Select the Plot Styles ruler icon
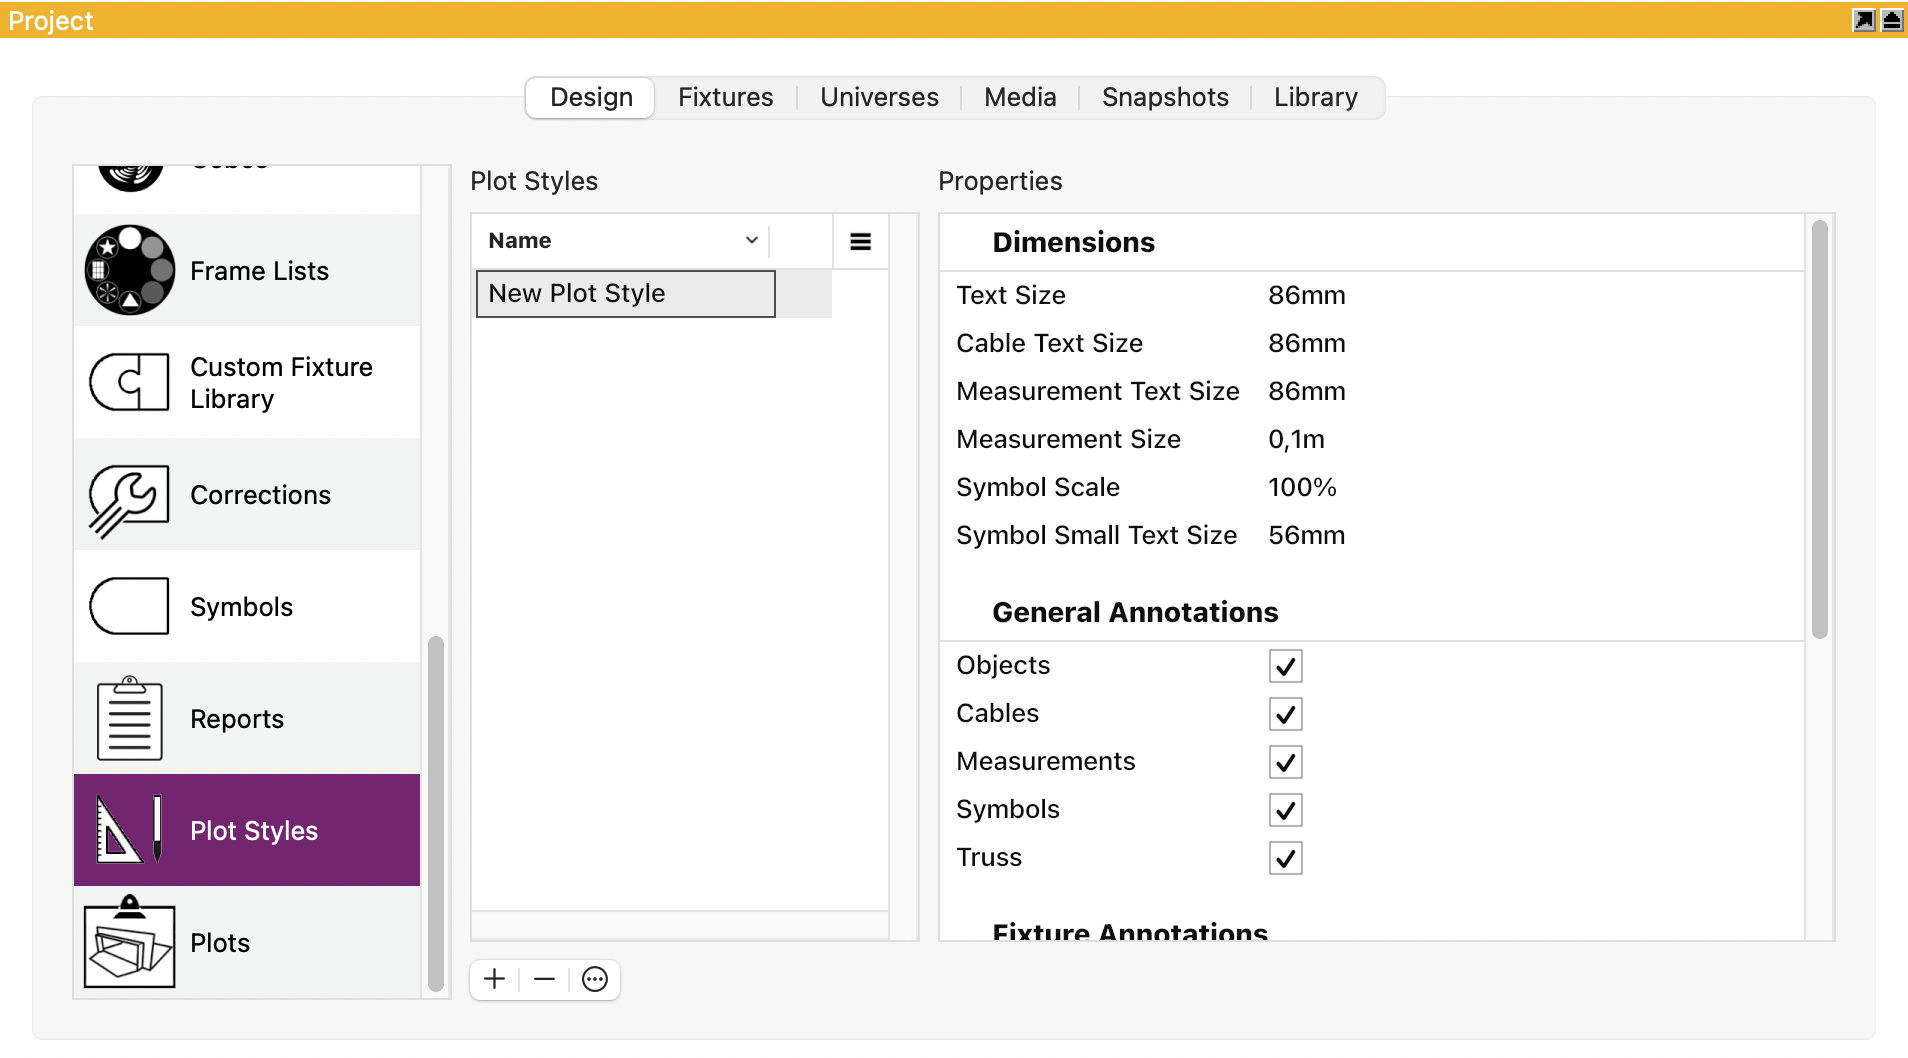The image size is (1908, 1058). pyautogui.click(x=130, y=830)
